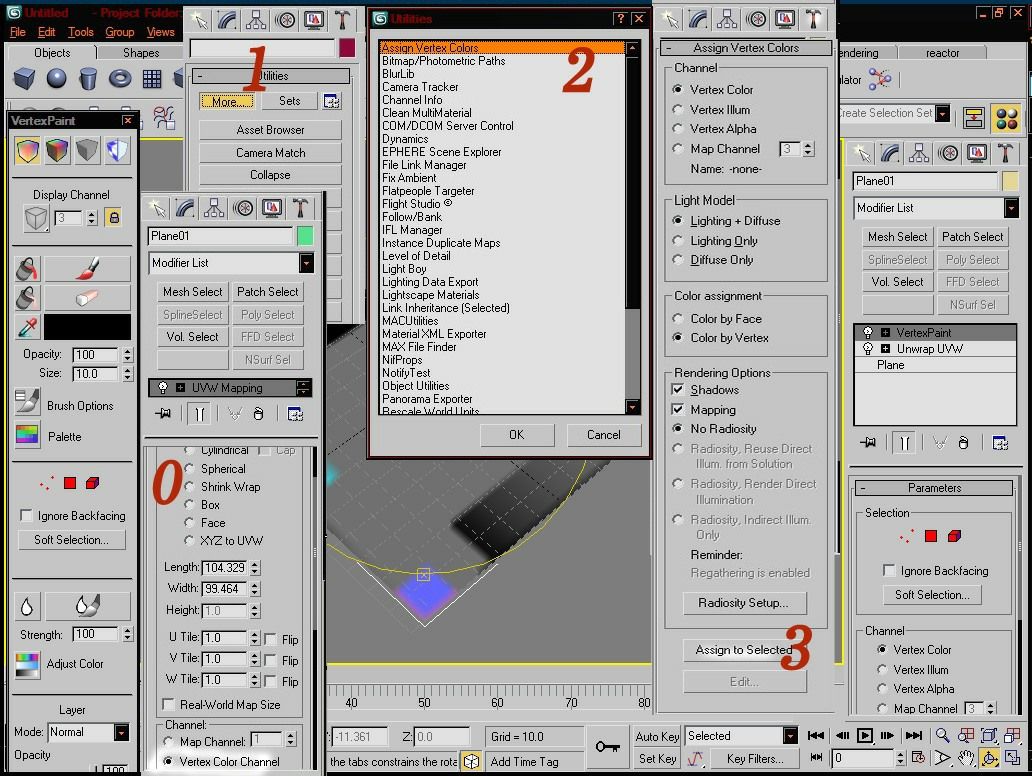The width and height of the screenshot is (1032, 776).
Task: Expand the VertexPaint modifier plus icon
Action: [885, 332]
